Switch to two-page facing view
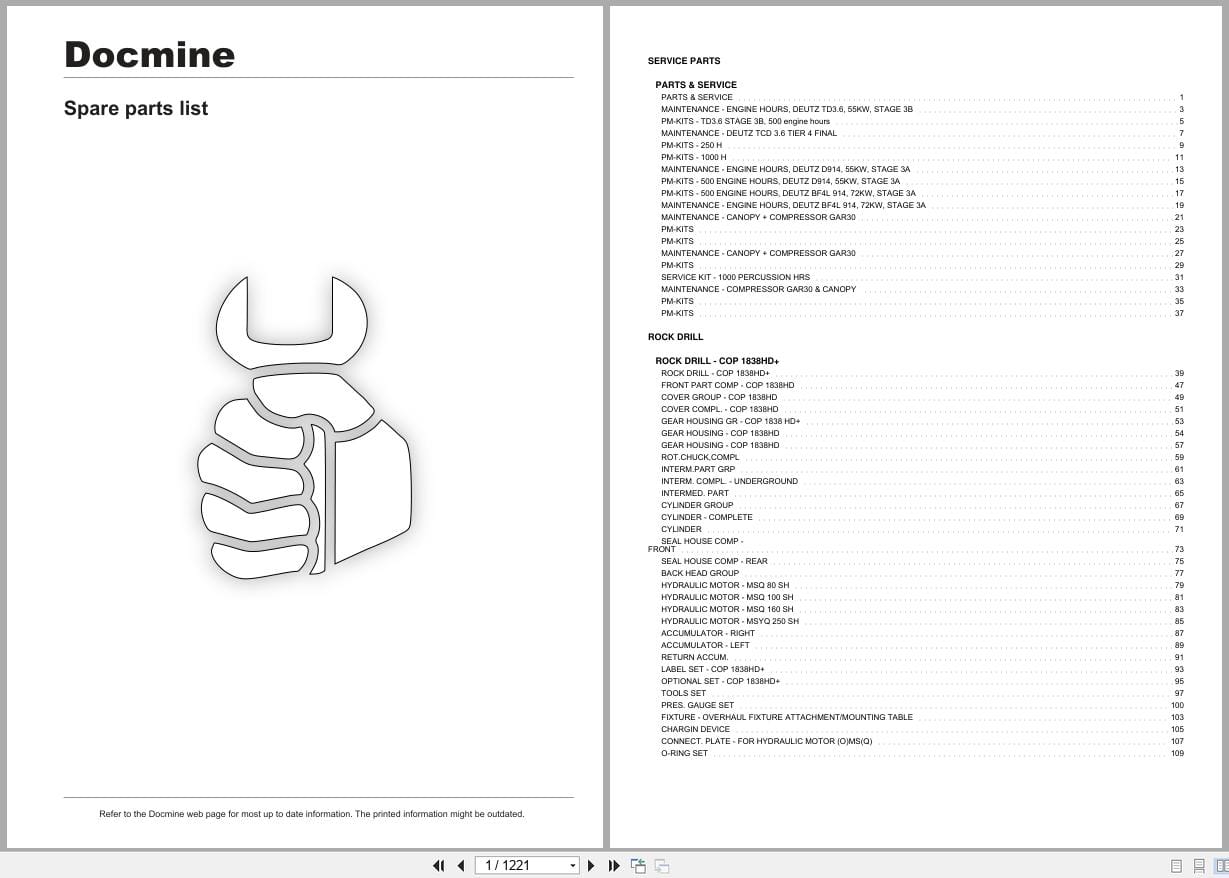The height and width of the screenshot is (878, 1229). tap(1221, 866)
